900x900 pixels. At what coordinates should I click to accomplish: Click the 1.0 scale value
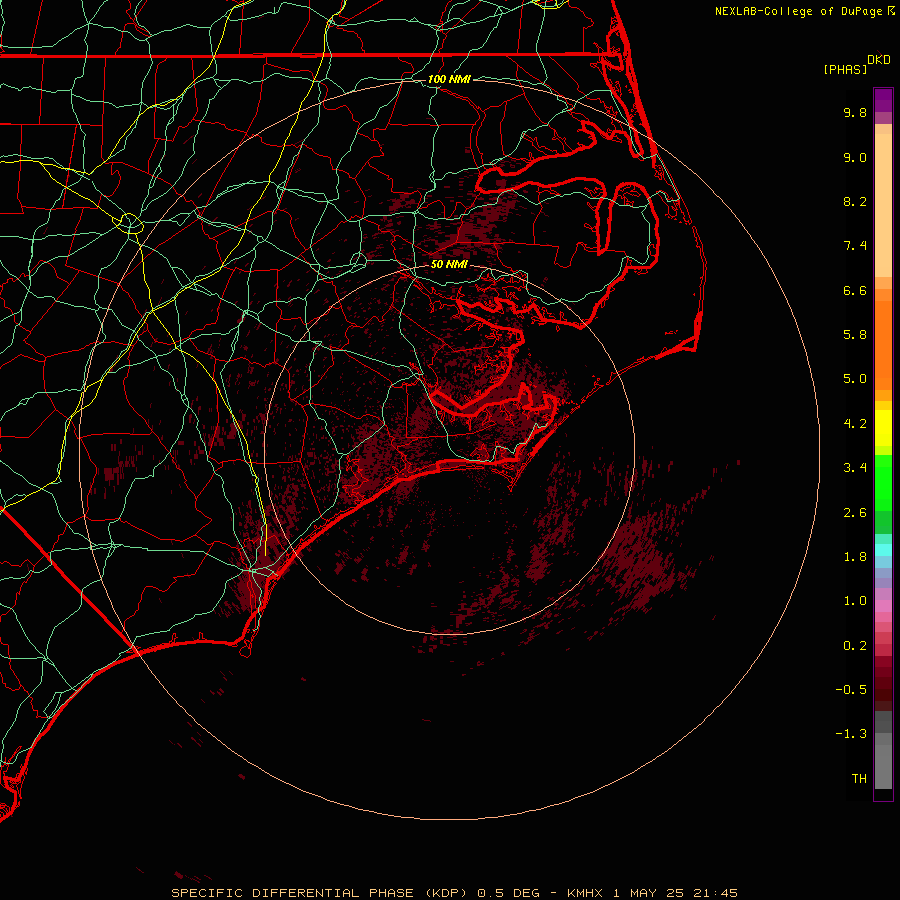855,601
